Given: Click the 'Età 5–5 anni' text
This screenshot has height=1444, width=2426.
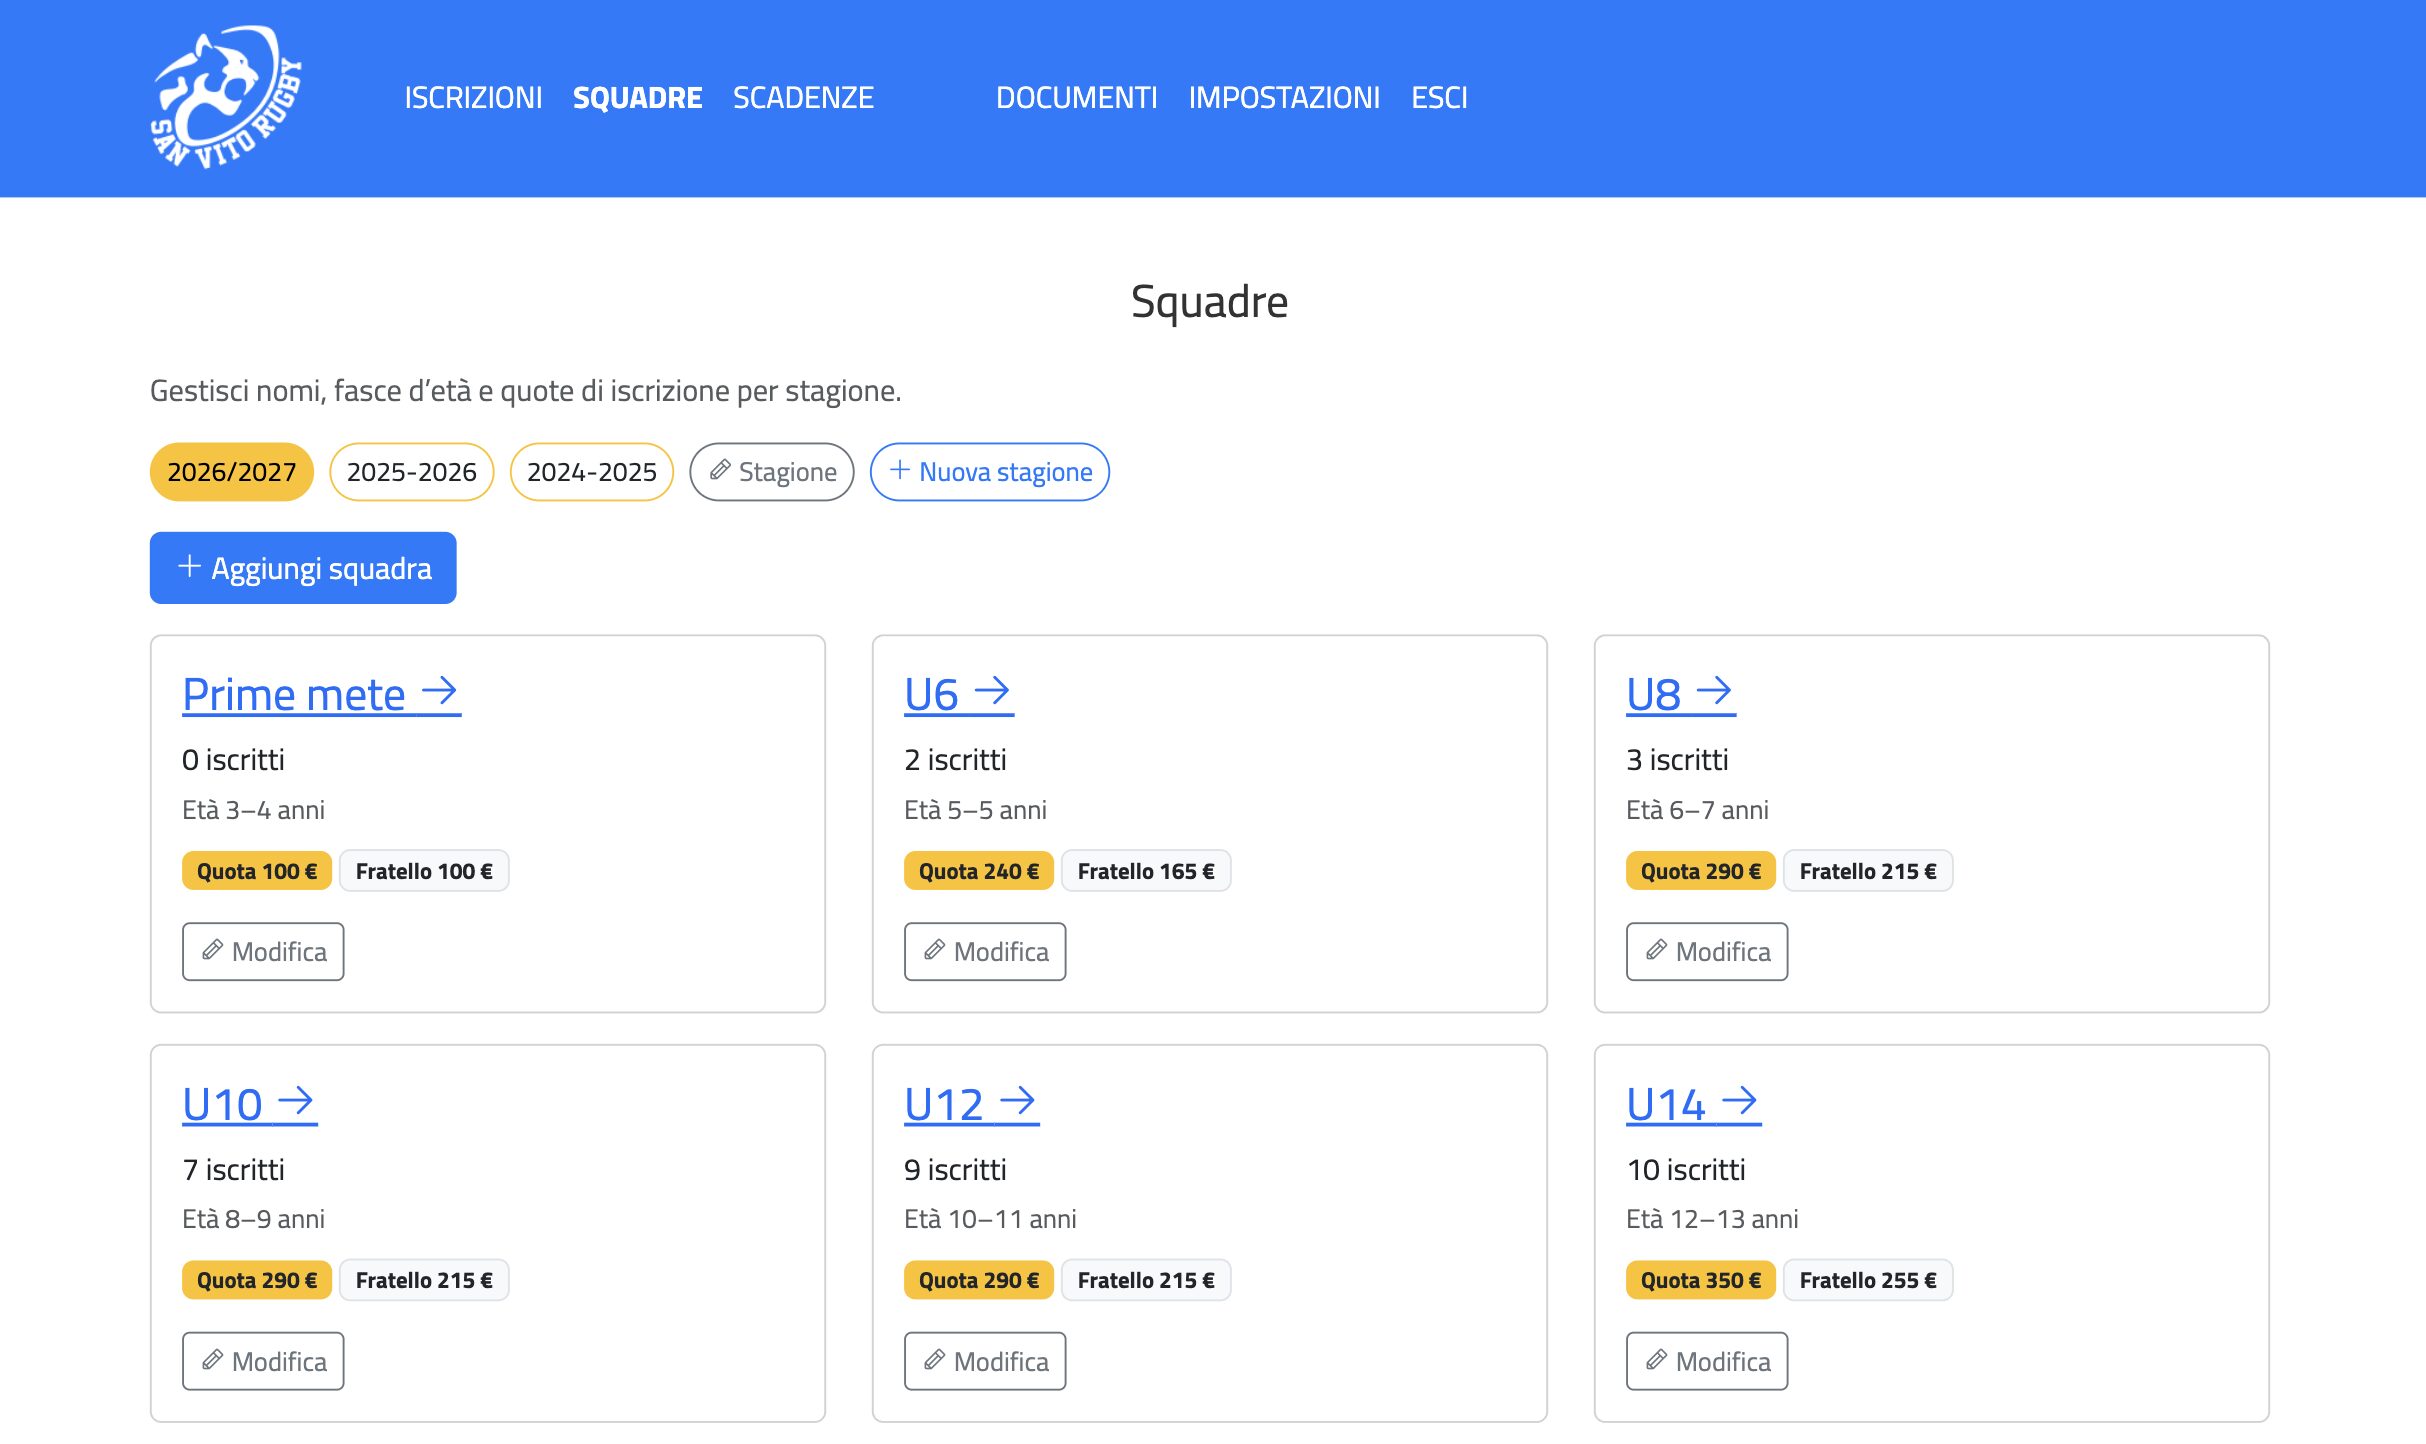Looking at the screenshot, I should pos(975,810).
